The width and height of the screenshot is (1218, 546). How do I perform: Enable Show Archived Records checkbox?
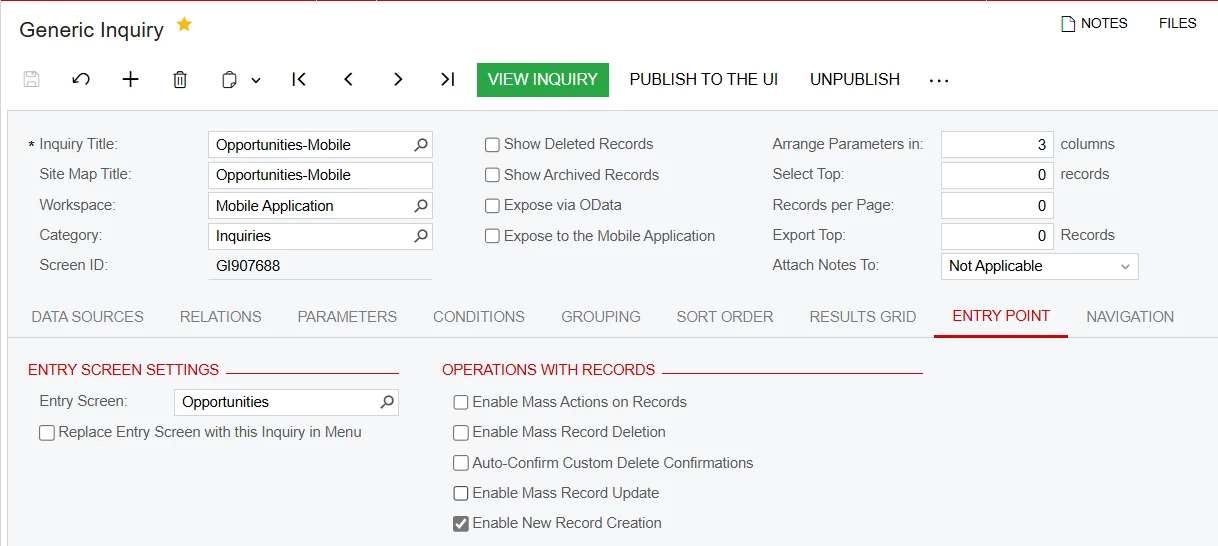pos(492,175)
